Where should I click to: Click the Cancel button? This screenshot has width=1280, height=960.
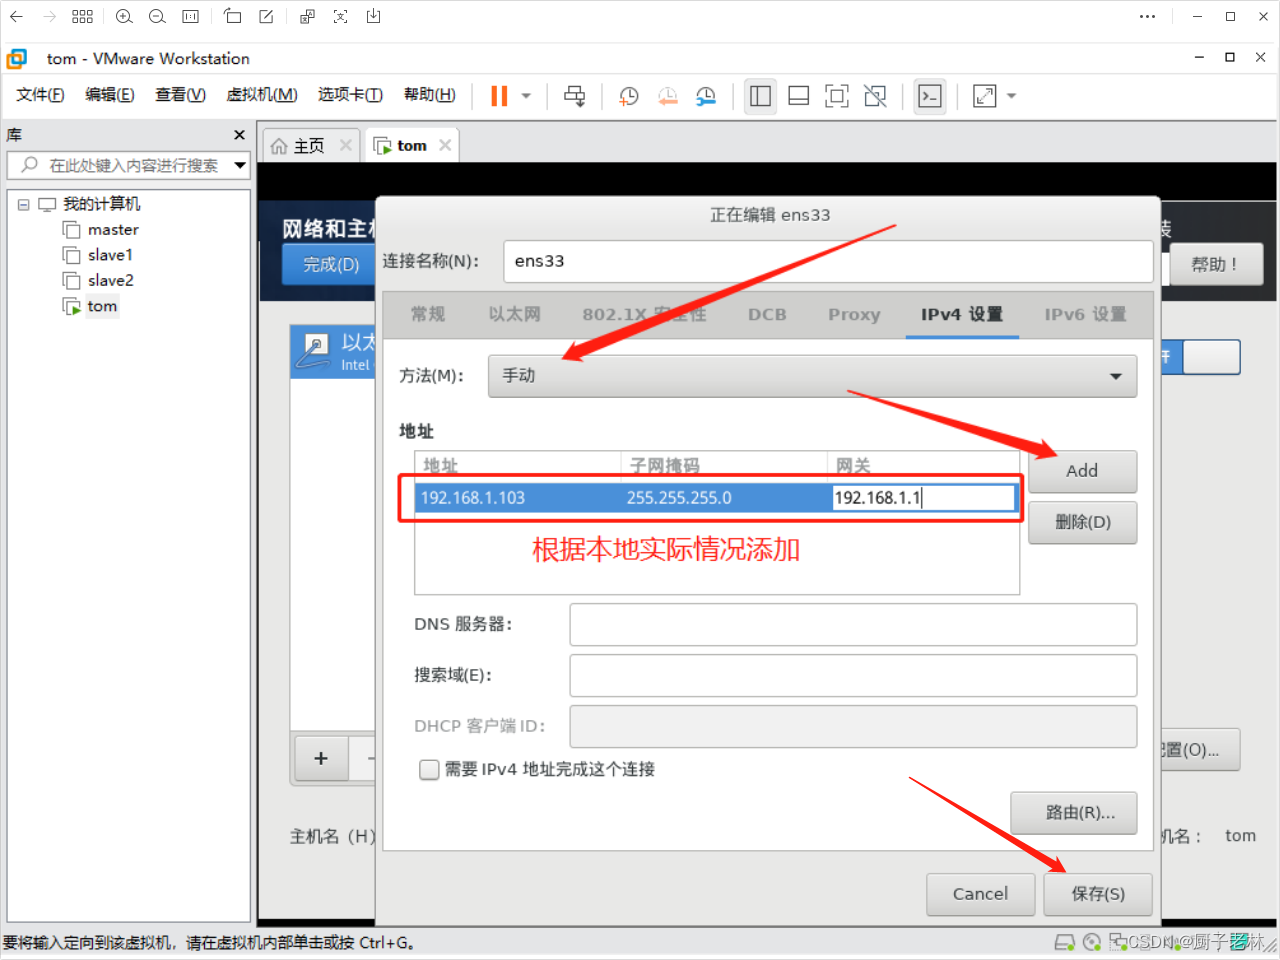[x=980, y=894]
